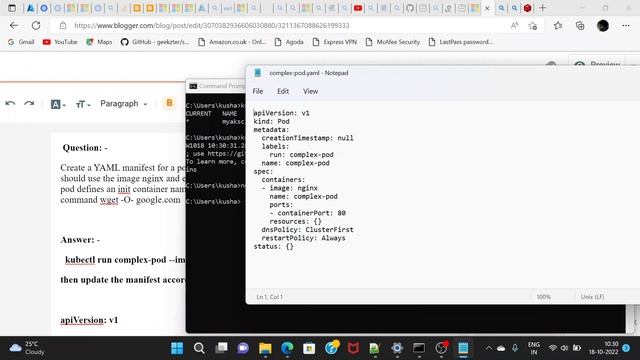640x360 pixels.
Task: Open the Amazon.co.uk bookmark
Action: 232,42
